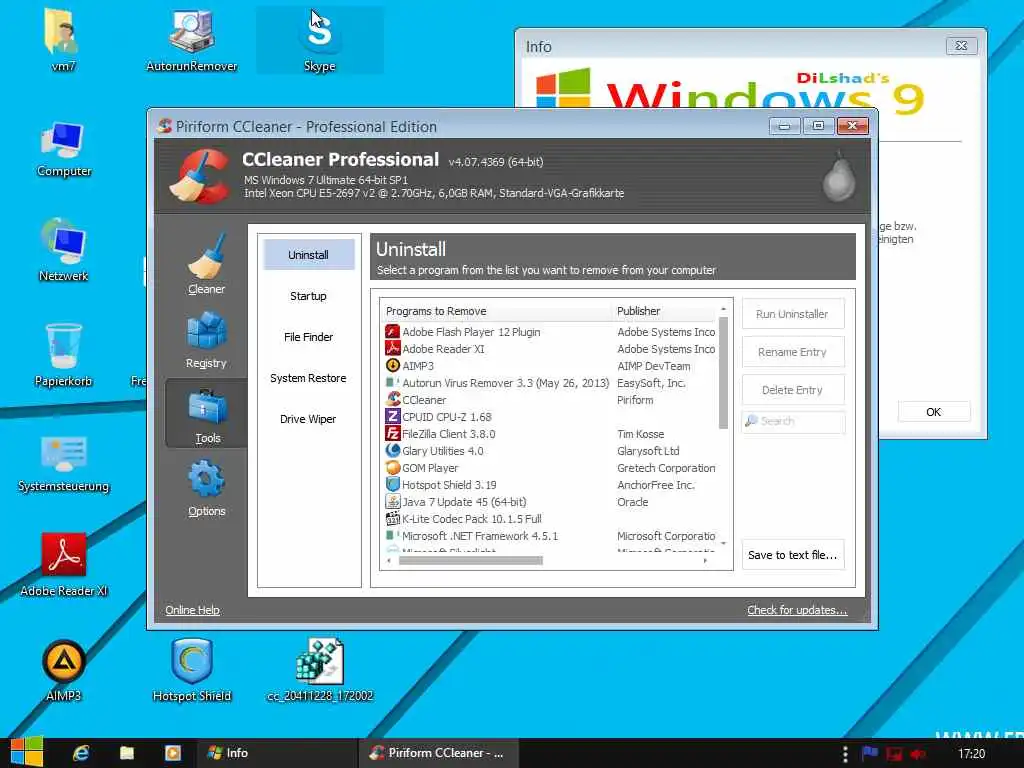Select Adobe Reader XI icon in program list
The image size is (1024, 768).
[392, 349]
